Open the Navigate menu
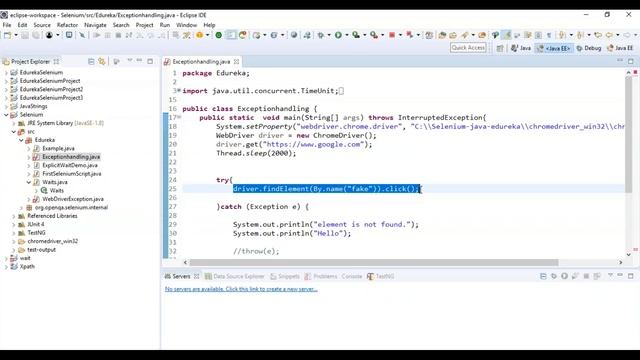Image resolution: width=640 pixels, height=360 pixels. point(95,25)
